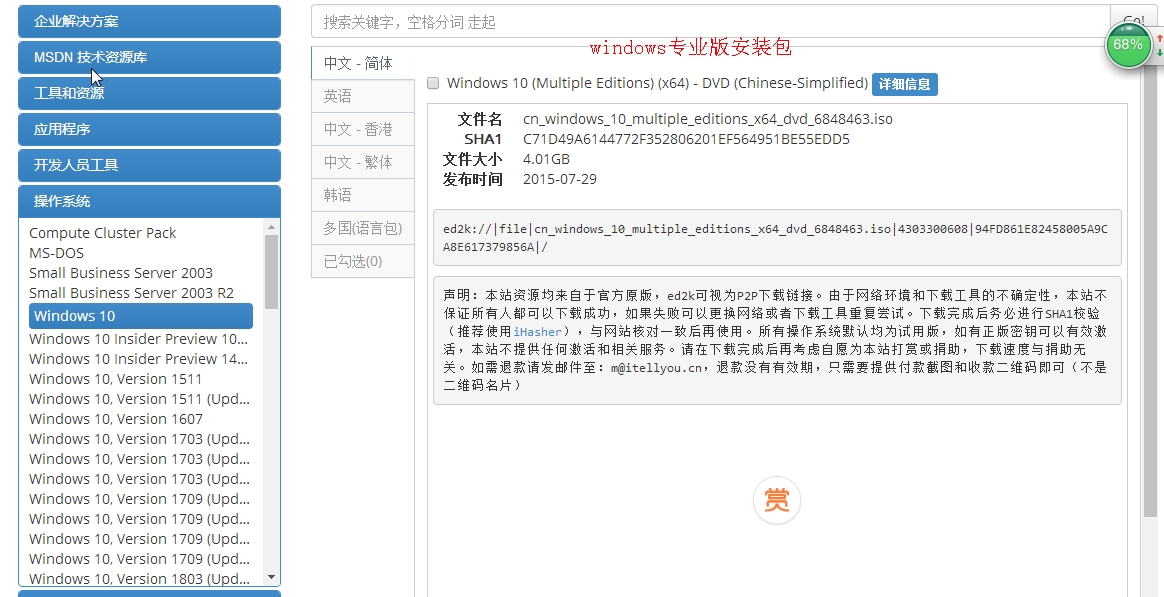Click the ed2k download link text
Screen dimensions: 1164x597
[775, 238]
